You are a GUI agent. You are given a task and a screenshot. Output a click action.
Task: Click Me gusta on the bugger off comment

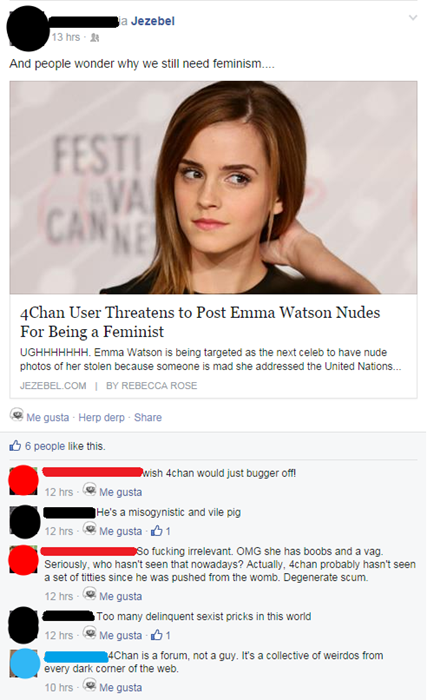[120, 492]
